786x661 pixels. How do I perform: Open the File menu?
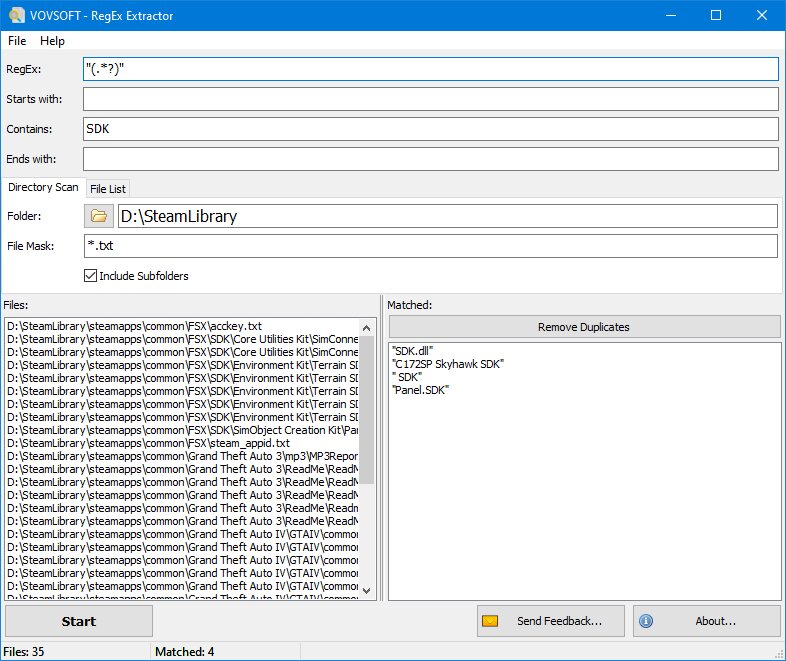click(x=17, y=41)
